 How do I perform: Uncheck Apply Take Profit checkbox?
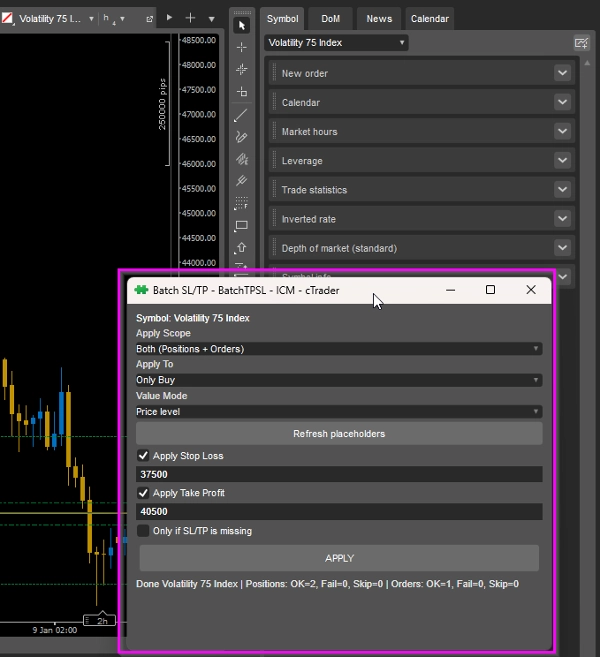(x=143, y=493)
